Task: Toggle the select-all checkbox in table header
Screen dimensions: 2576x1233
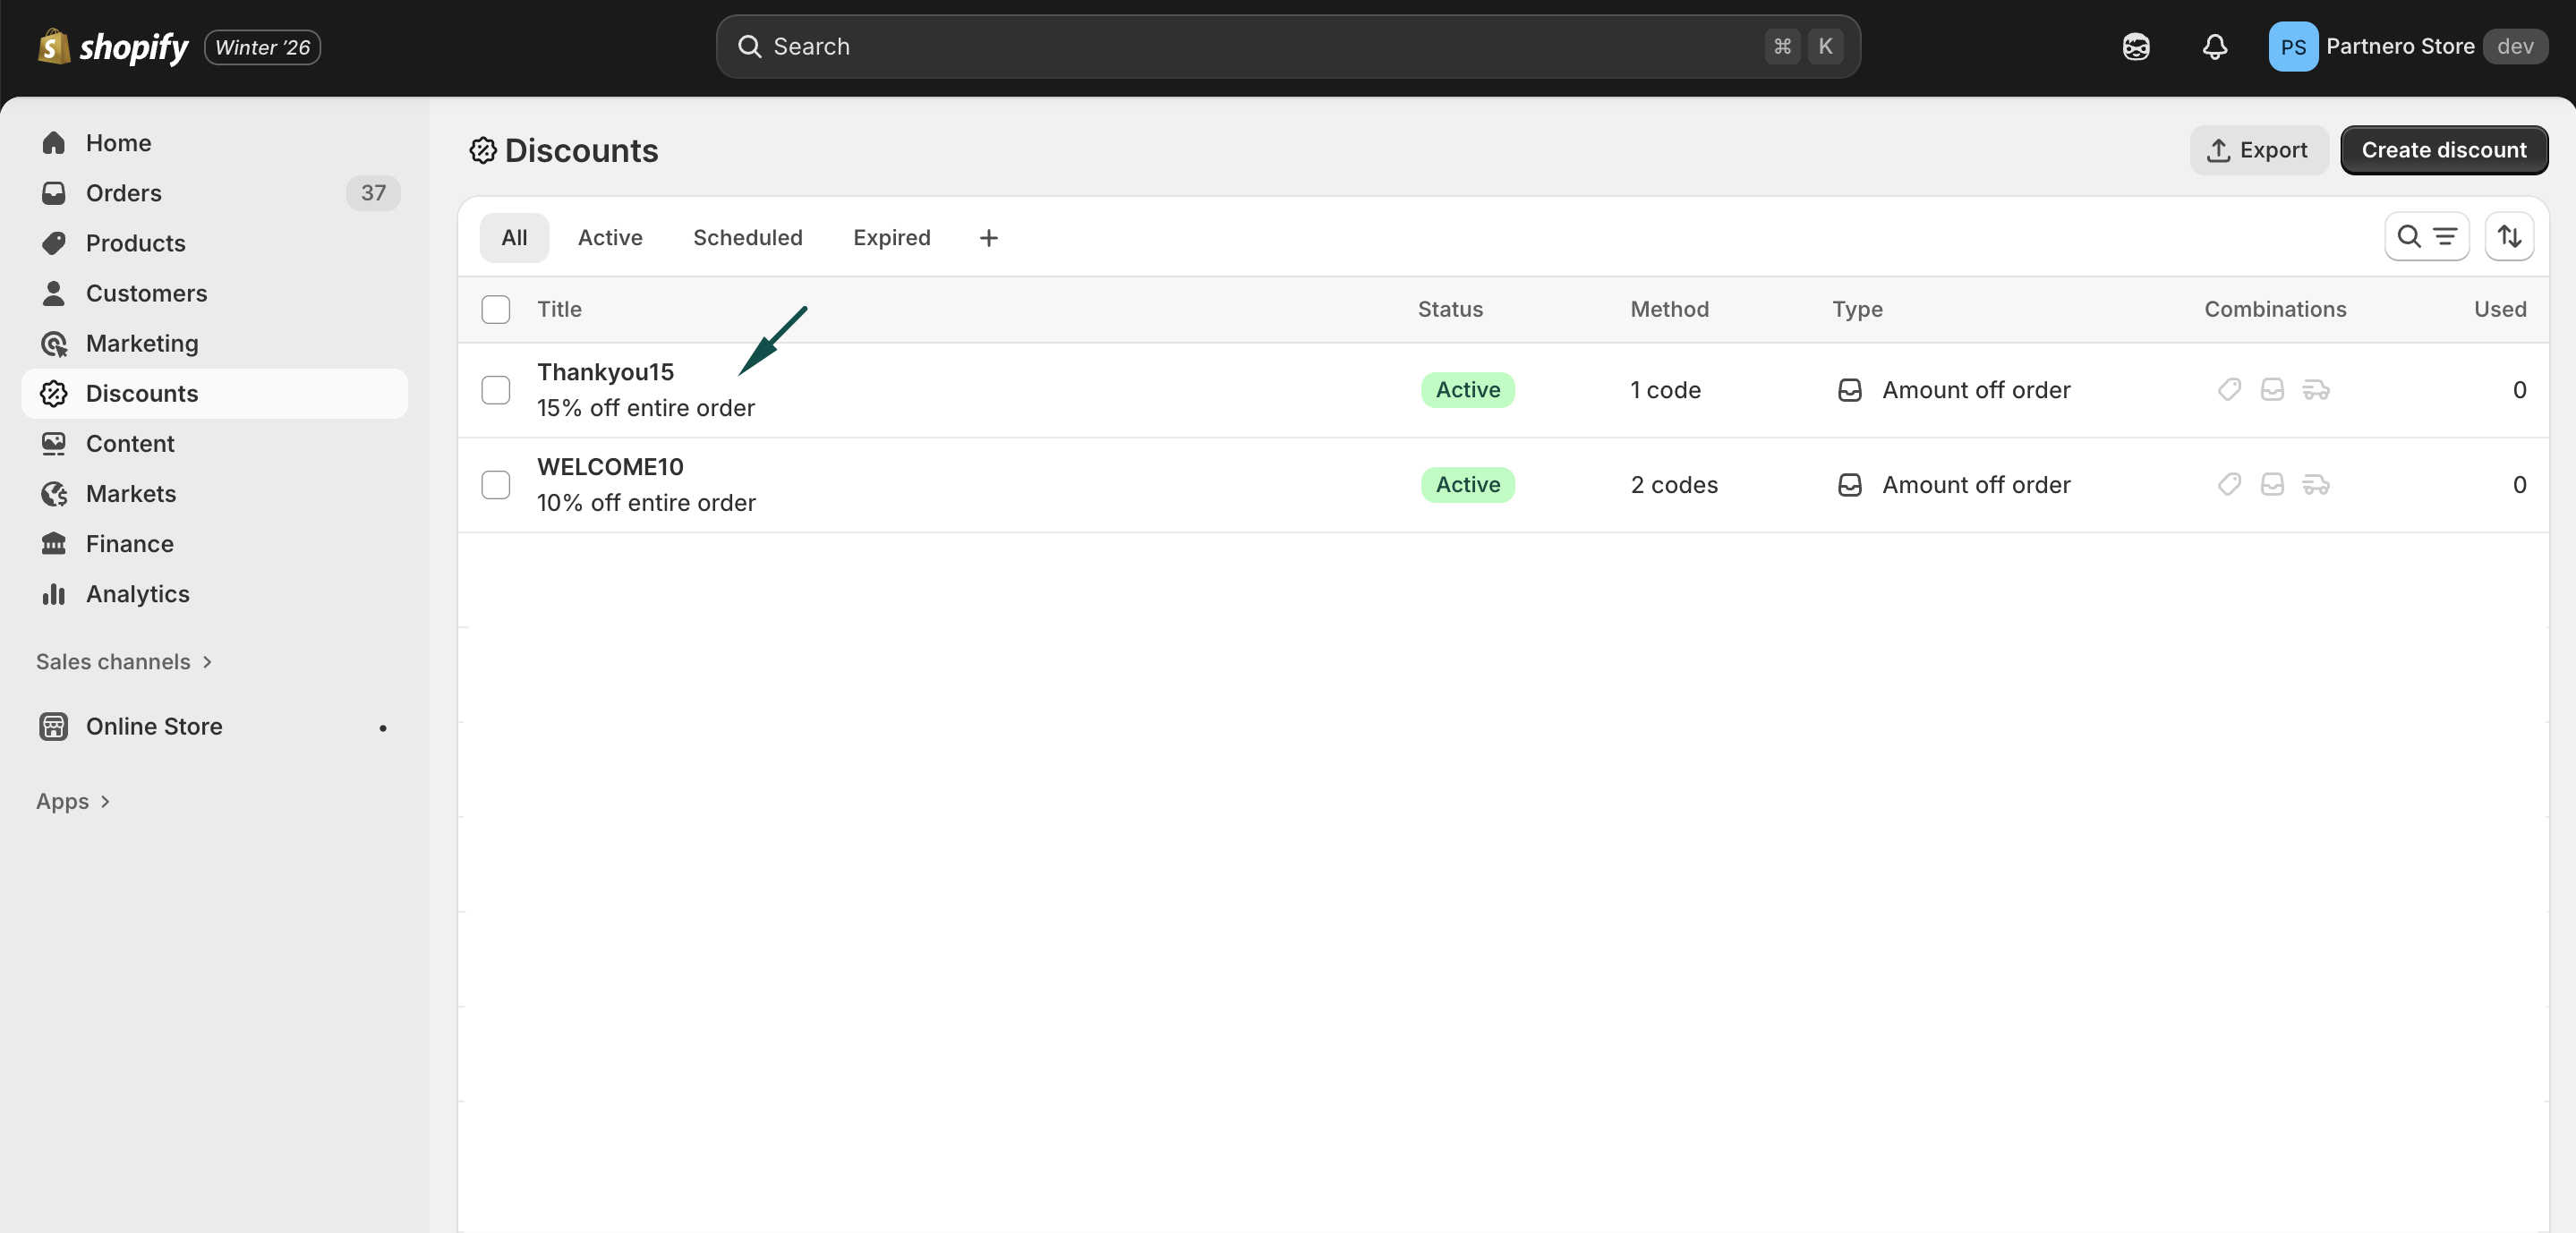Action: pyautogui.click(x=495, y=310)
